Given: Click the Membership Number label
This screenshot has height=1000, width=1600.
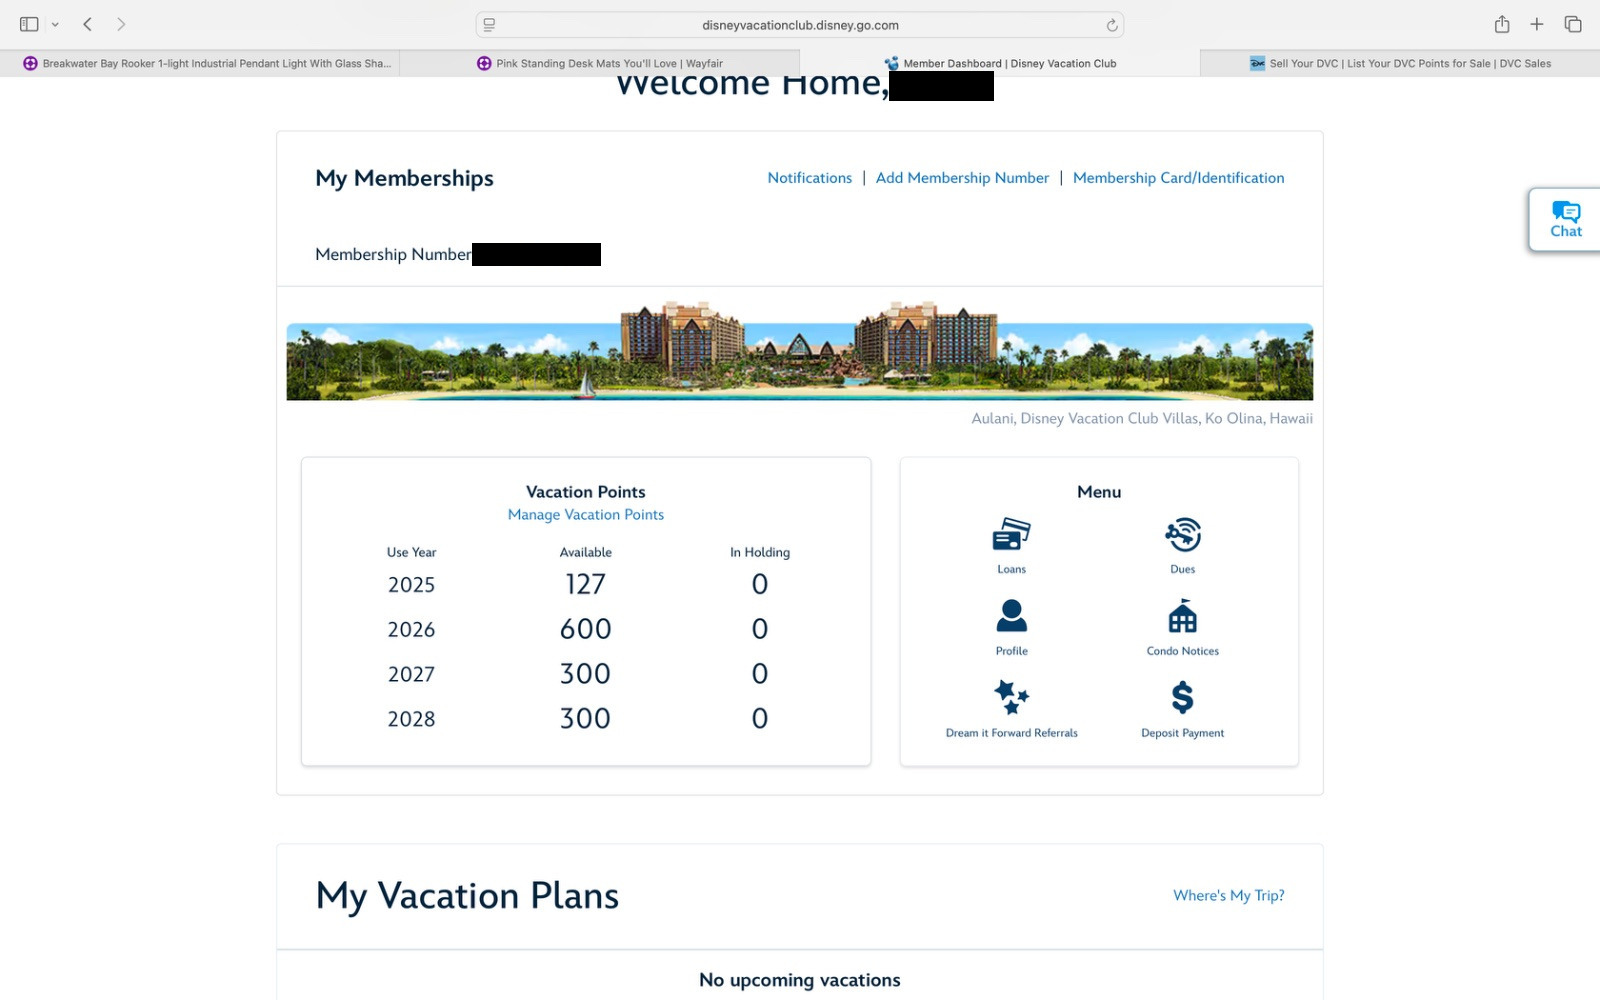Looking at the screenshot, I should pos(393,255).
